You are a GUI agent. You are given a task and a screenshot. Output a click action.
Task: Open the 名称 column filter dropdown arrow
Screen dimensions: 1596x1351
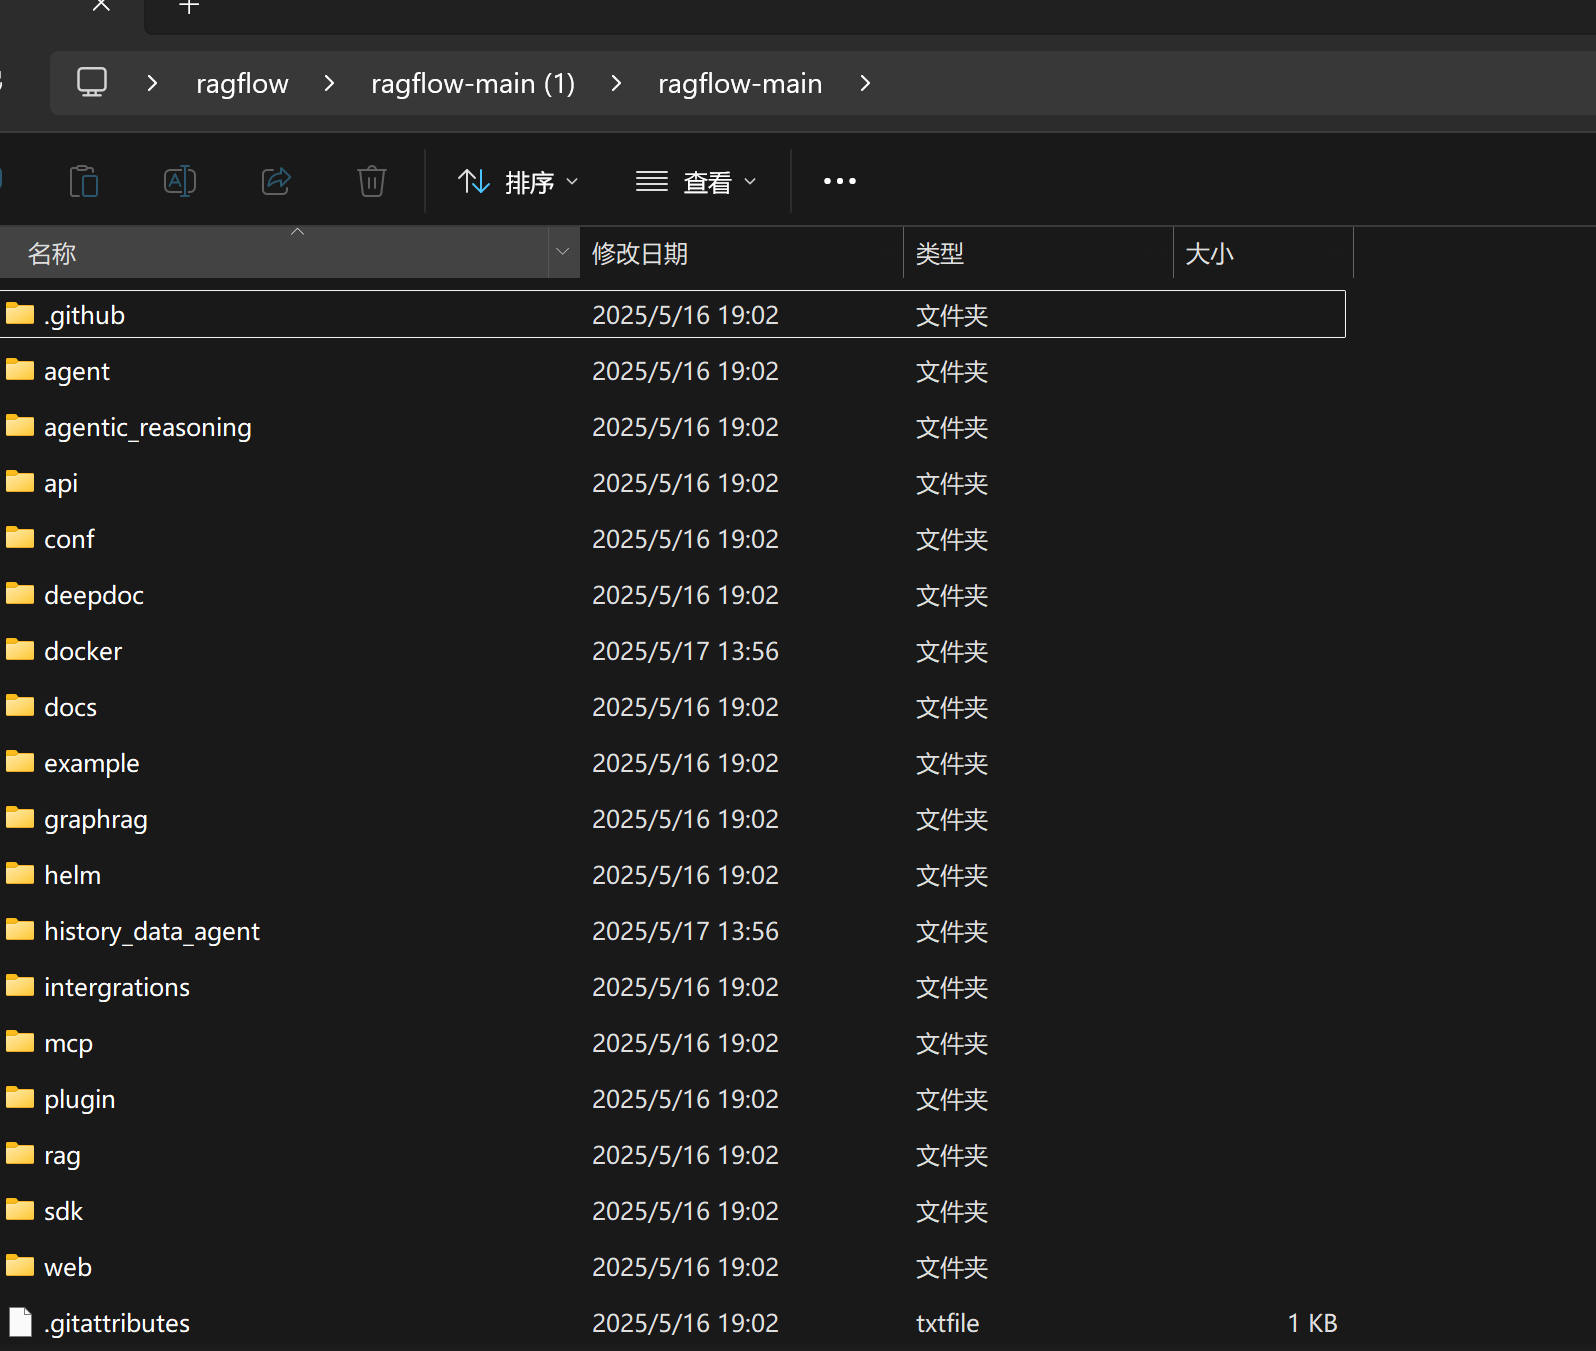tap(563, 253)
